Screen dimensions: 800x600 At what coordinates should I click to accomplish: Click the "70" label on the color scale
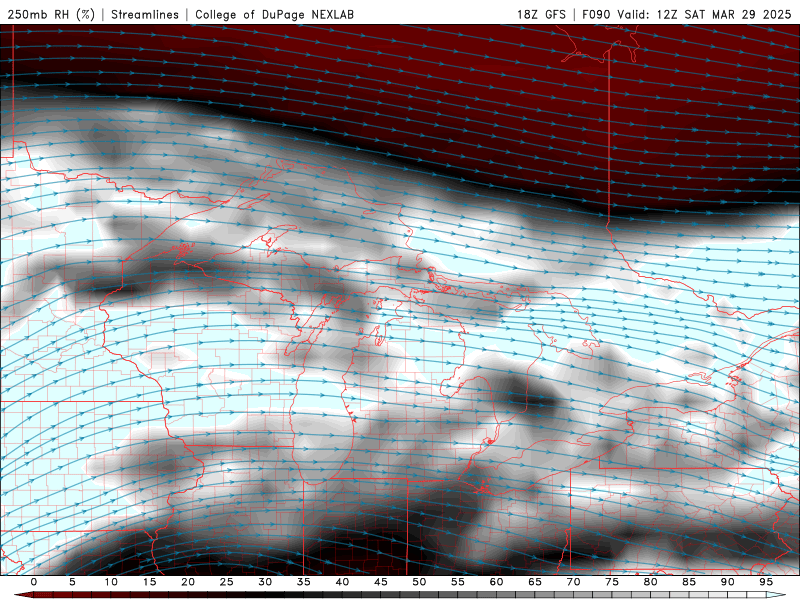click(573, 582)
